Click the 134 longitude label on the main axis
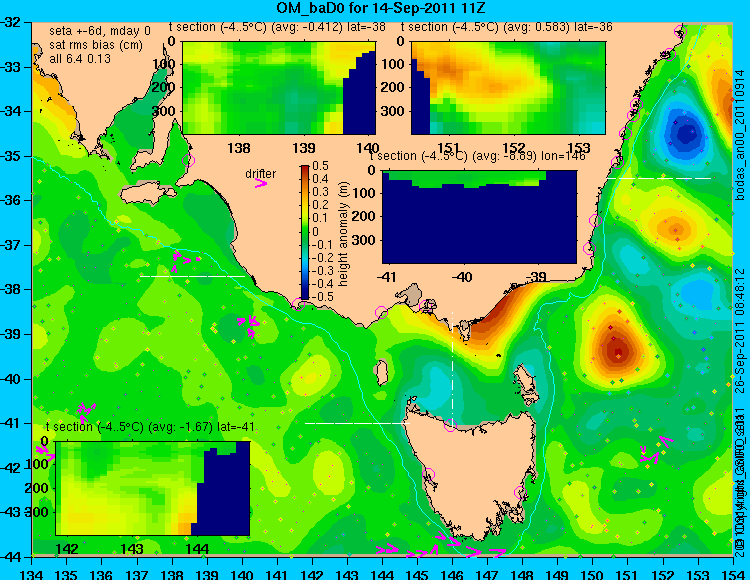This screenshot has height=580, width=750. pyautogui.click(x=32, y=573)
